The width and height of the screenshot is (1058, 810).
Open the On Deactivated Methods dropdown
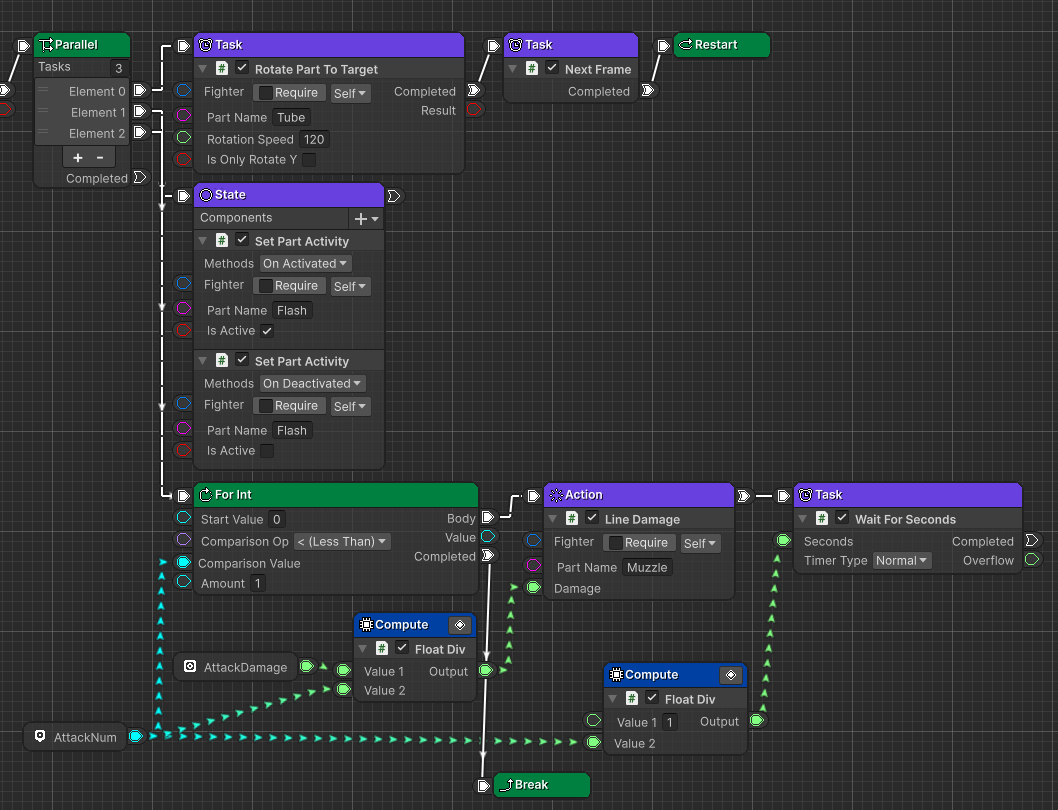click(x=312, y=384)
